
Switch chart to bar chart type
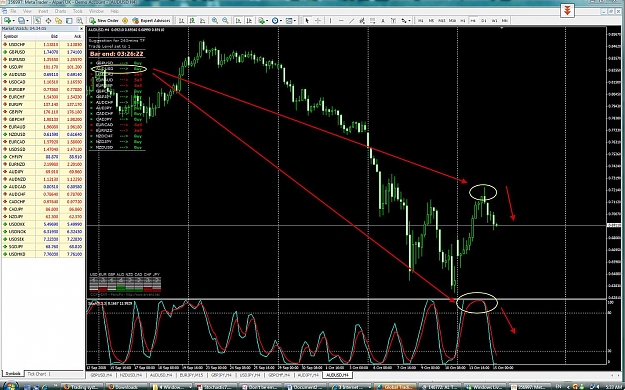[182, 20]
